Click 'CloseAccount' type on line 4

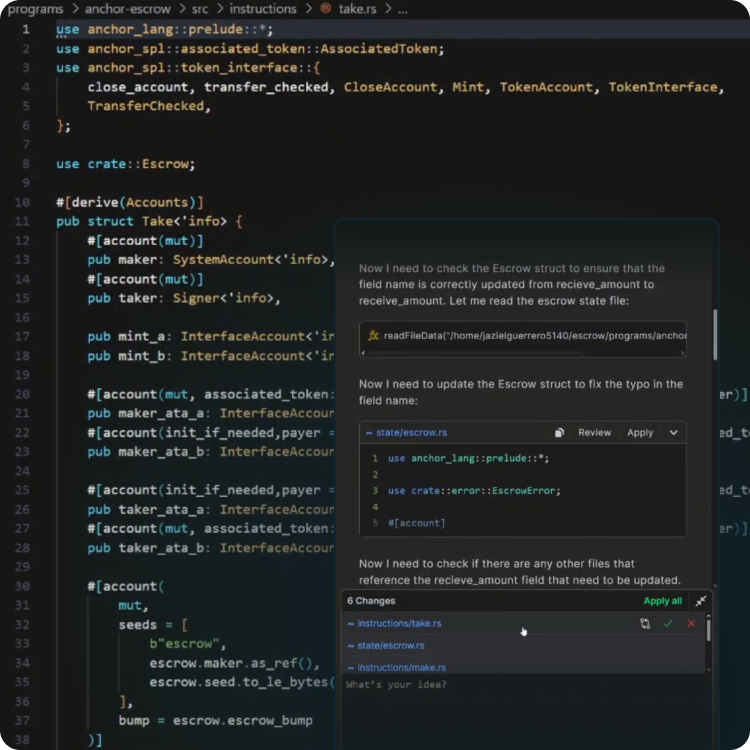pyautogui.click(x=390, y=87)
